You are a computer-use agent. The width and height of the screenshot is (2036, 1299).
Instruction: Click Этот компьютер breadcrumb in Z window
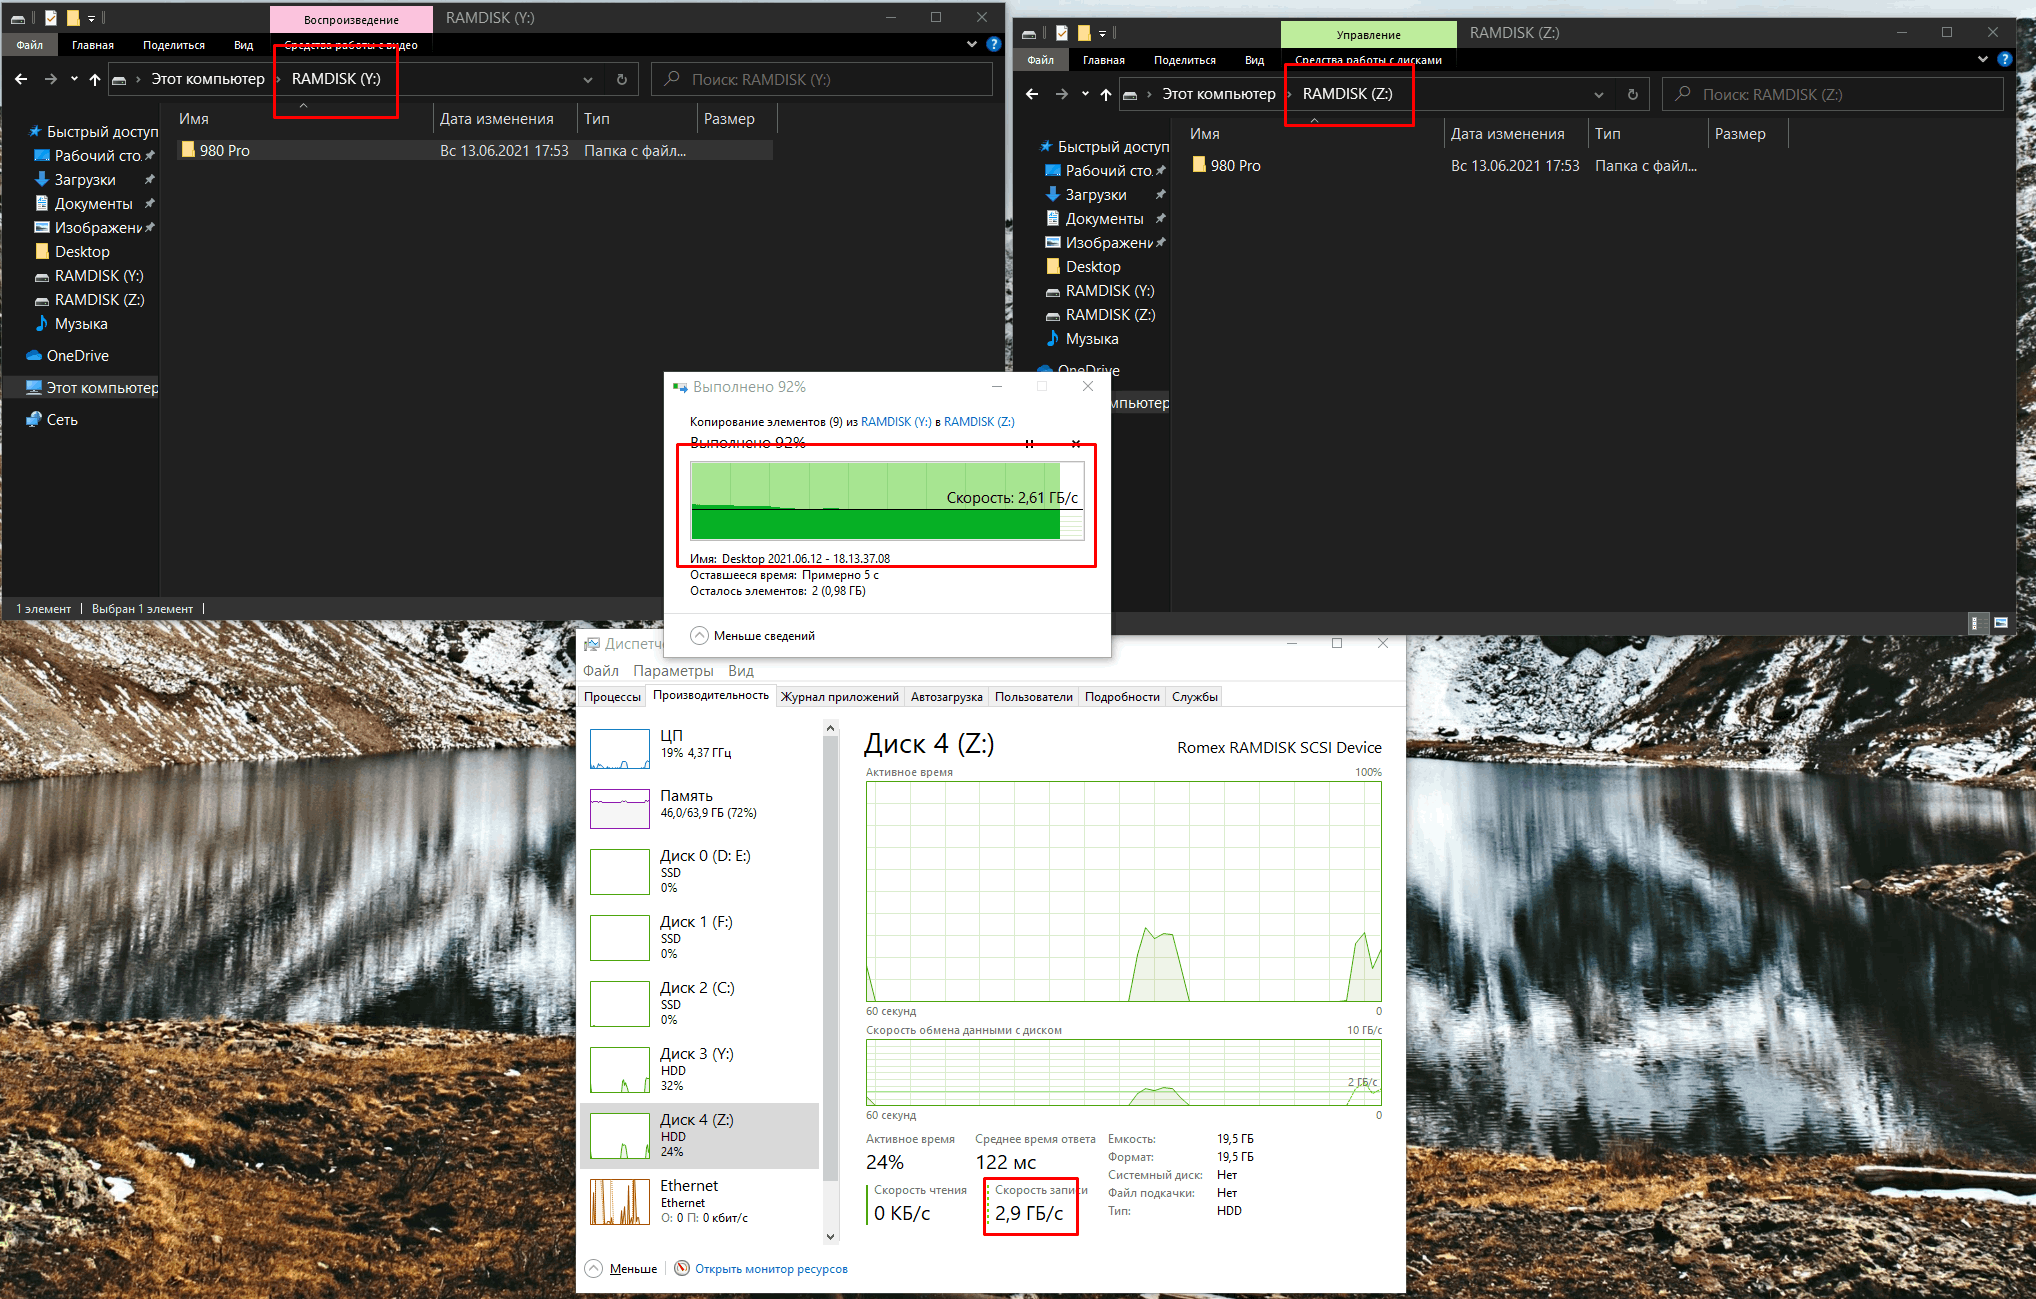pyautogui.click(x=1219, y=94)
